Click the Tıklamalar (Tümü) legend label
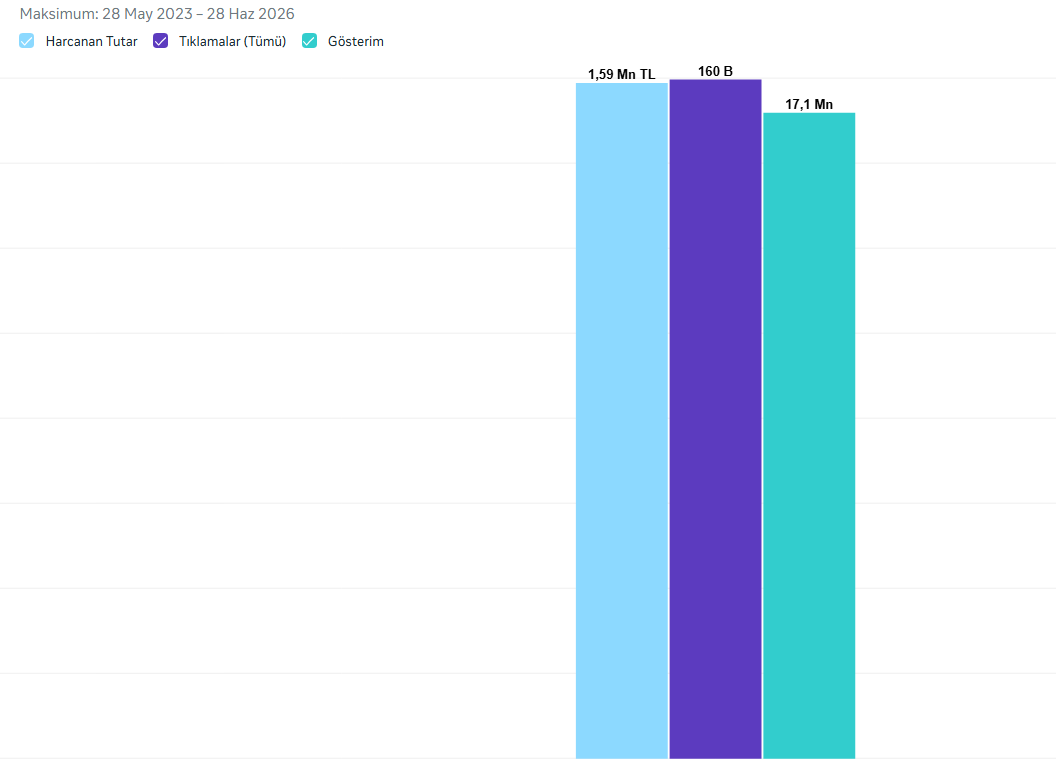Viewport: 1056px width, 766px height. (232, 41)
